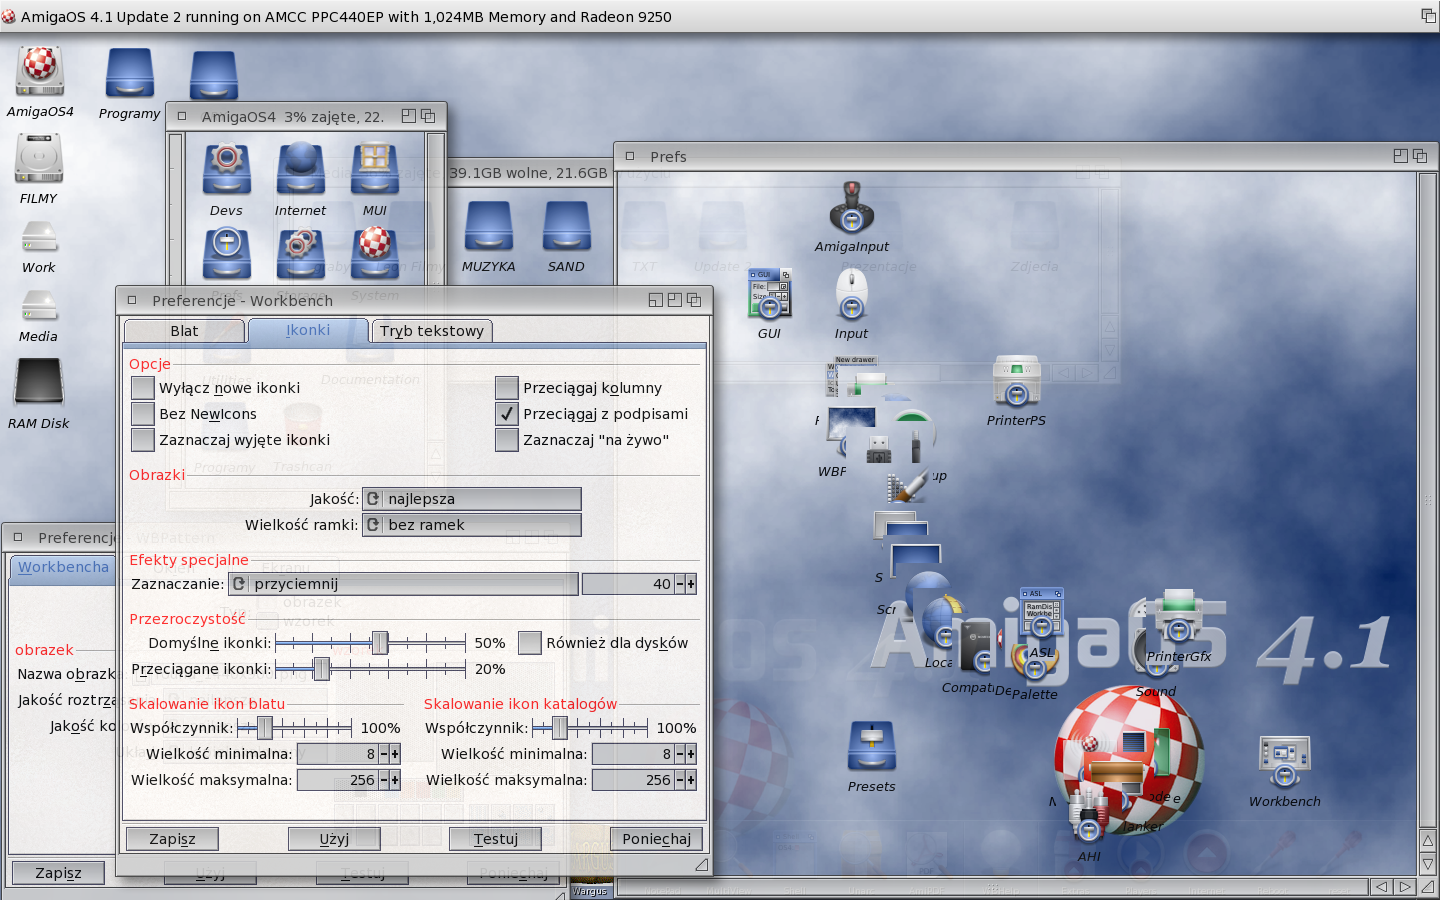The height and width of the screenshot is (900, 1440).
Task: Increase Zaznaczanie value 40 with plus
Action: pos(691,584)
